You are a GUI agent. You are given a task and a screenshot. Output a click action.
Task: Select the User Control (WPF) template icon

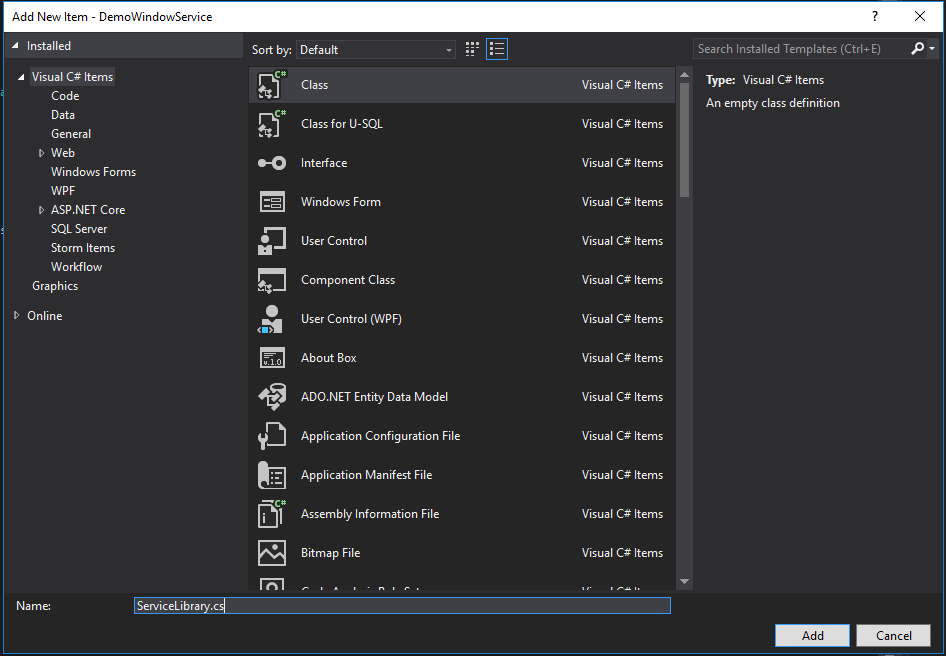(x=272, y=318)
